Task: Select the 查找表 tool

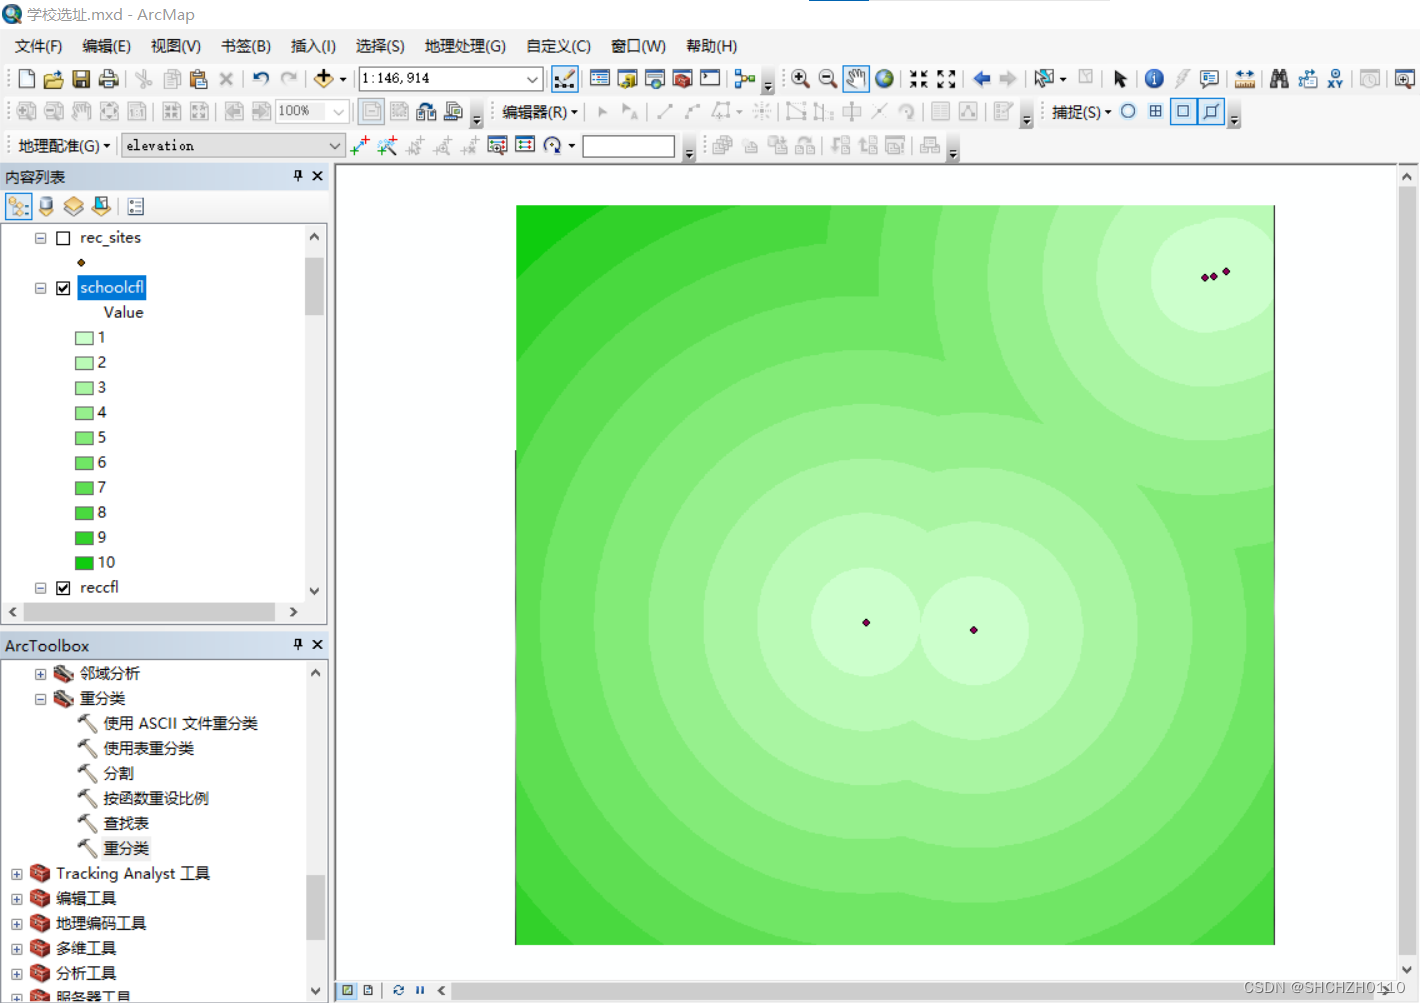Action: 126,823
